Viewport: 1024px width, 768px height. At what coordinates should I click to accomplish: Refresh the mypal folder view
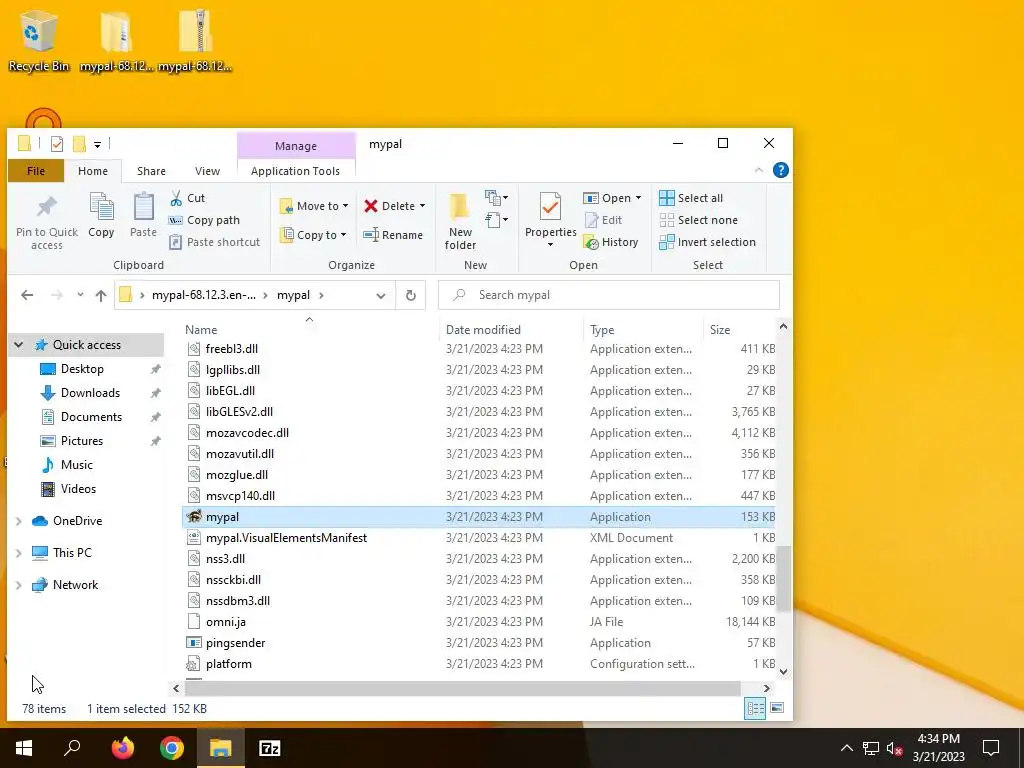[x=411, y=295]
